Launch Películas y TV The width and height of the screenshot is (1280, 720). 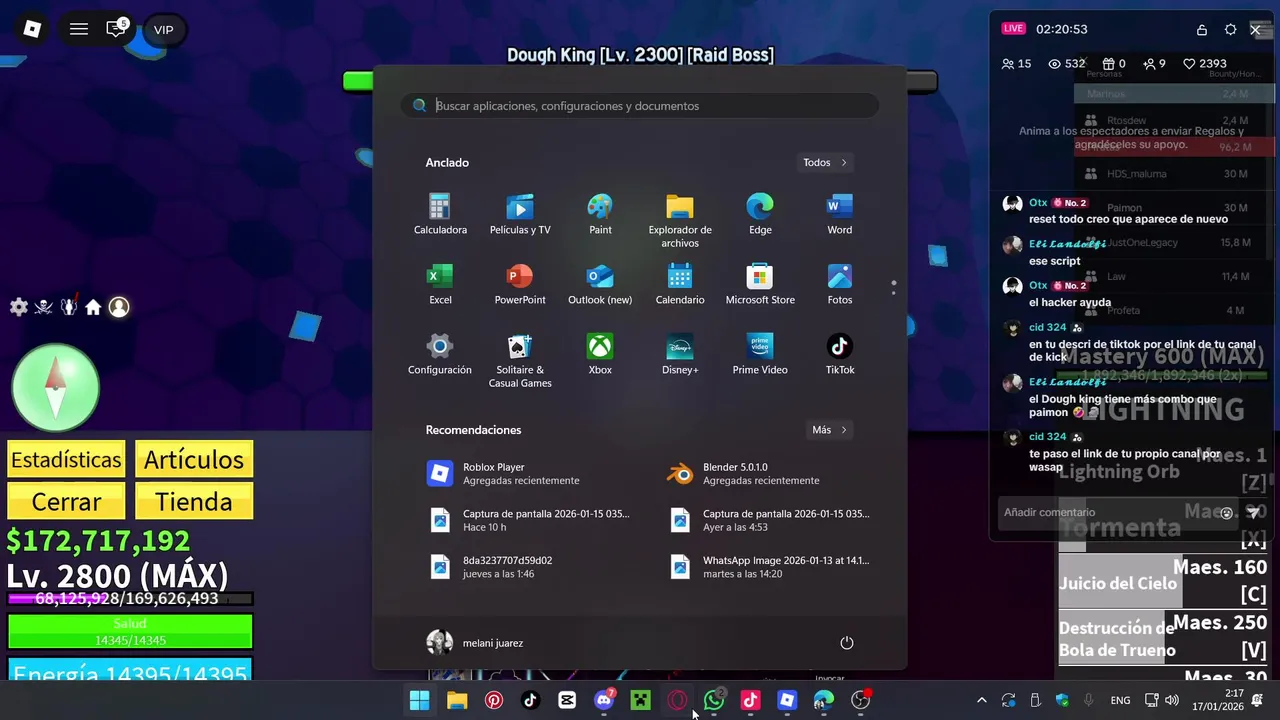(520, 215)
